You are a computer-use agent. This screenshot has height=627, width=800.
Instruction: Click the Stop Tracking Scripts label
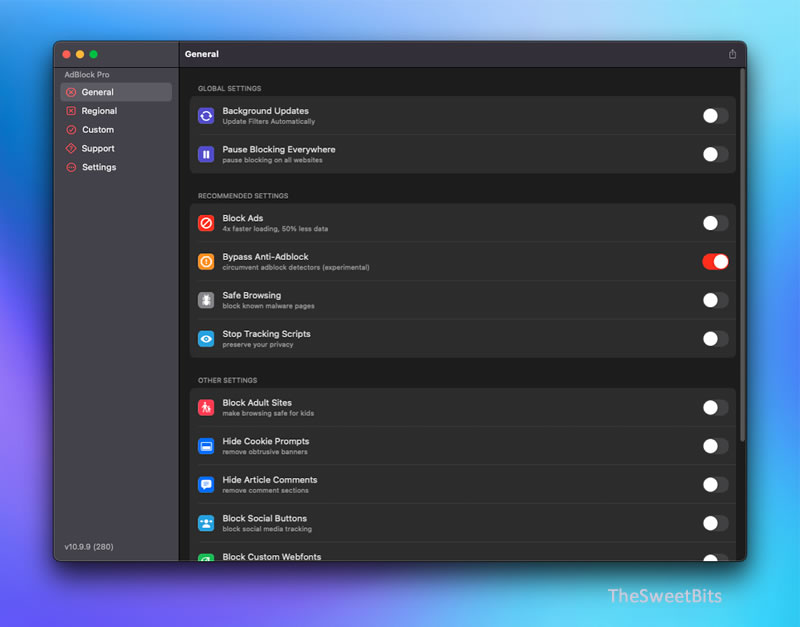pos(266,334)
